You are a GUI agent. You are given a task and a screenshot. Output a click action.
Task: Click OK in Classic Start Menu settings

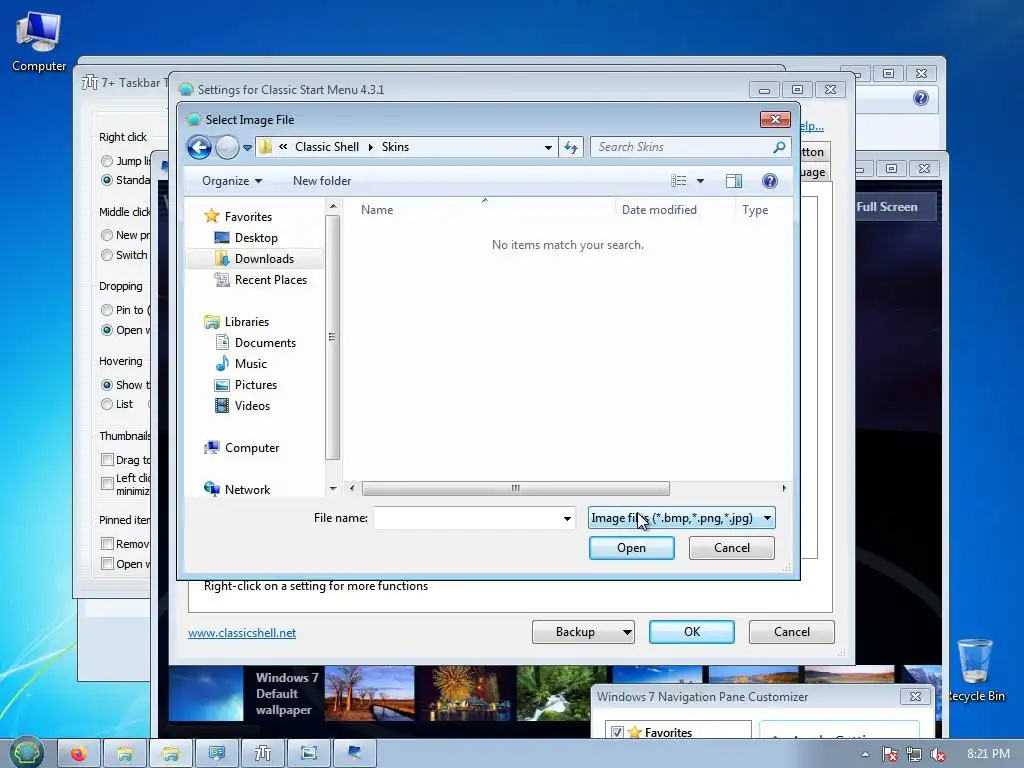click(692, 632)
